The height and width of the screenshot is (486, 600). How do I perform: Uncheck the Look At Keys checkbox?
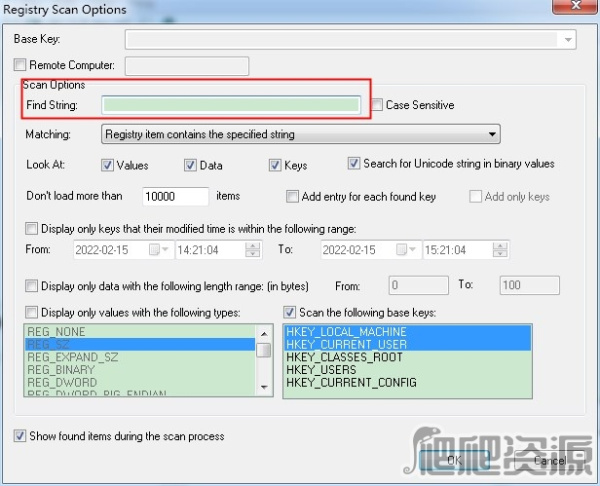pyautogui.click(x=275, y=165)
